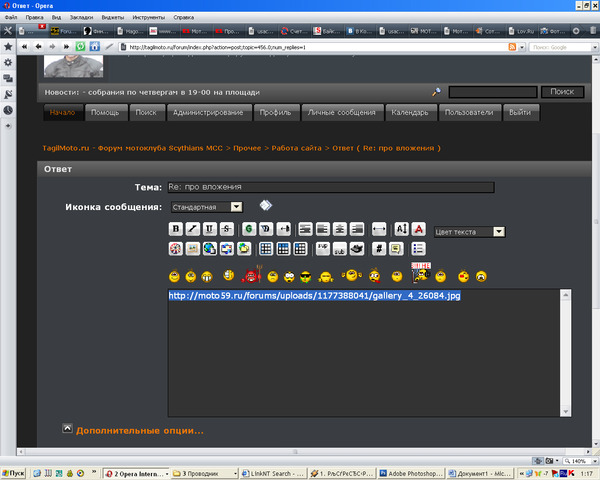The height and width of the screenshot is (480, 600).
Task: Open Администрирование forum tab
Action: click(x=208, y=113)
